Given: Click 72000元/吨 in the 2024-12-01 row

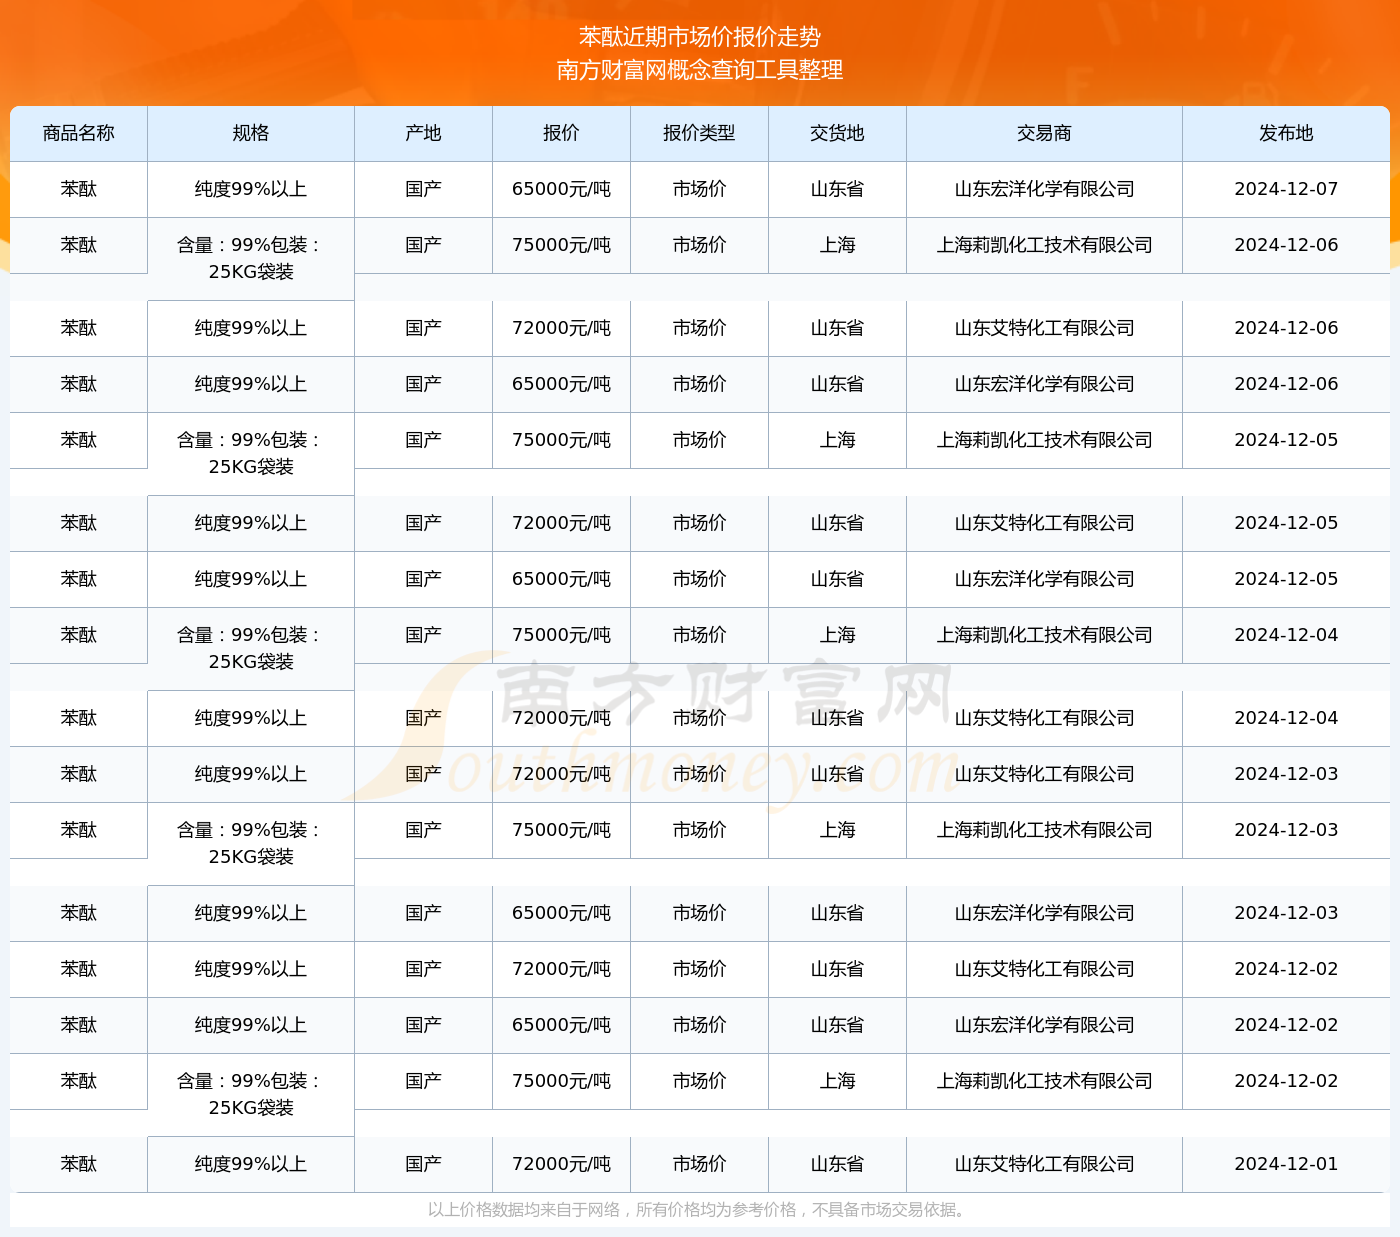Looking at the screenshot, I should coord(561,1164).
